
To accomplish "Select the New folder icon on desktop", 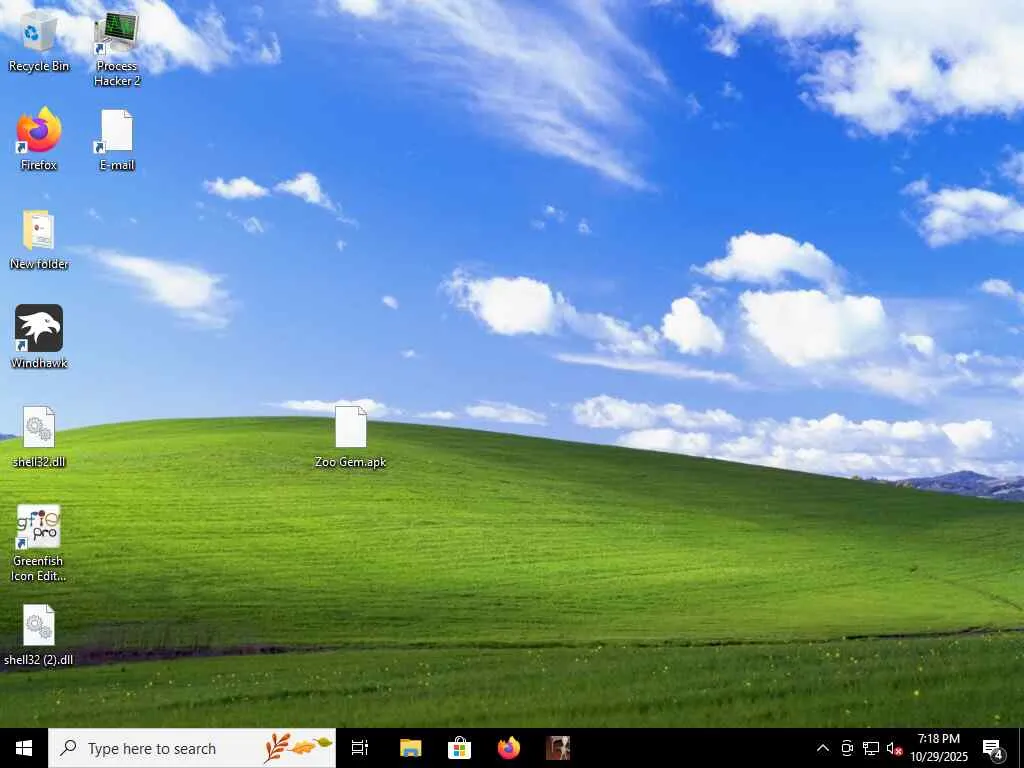I will point(39,239).
